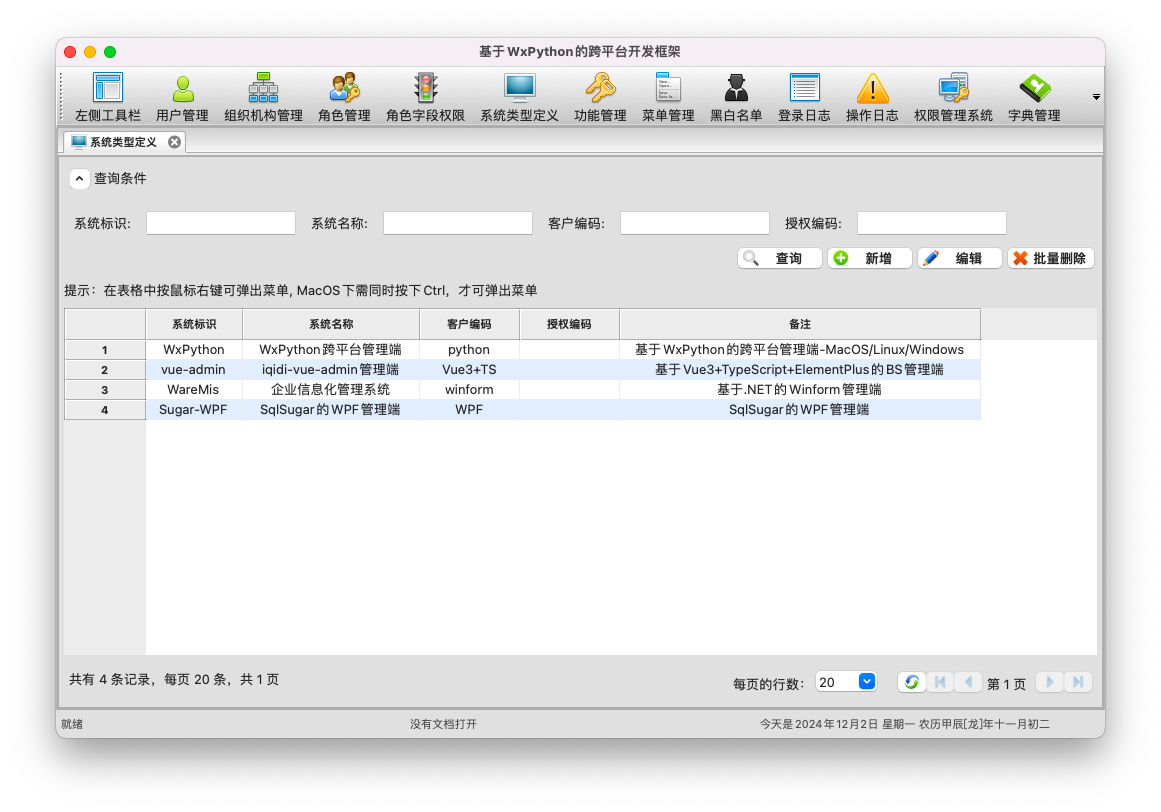The height and width of the screenshot is (812, 1161).
Task: Go to first page arrow
Action: click(940, 682)
